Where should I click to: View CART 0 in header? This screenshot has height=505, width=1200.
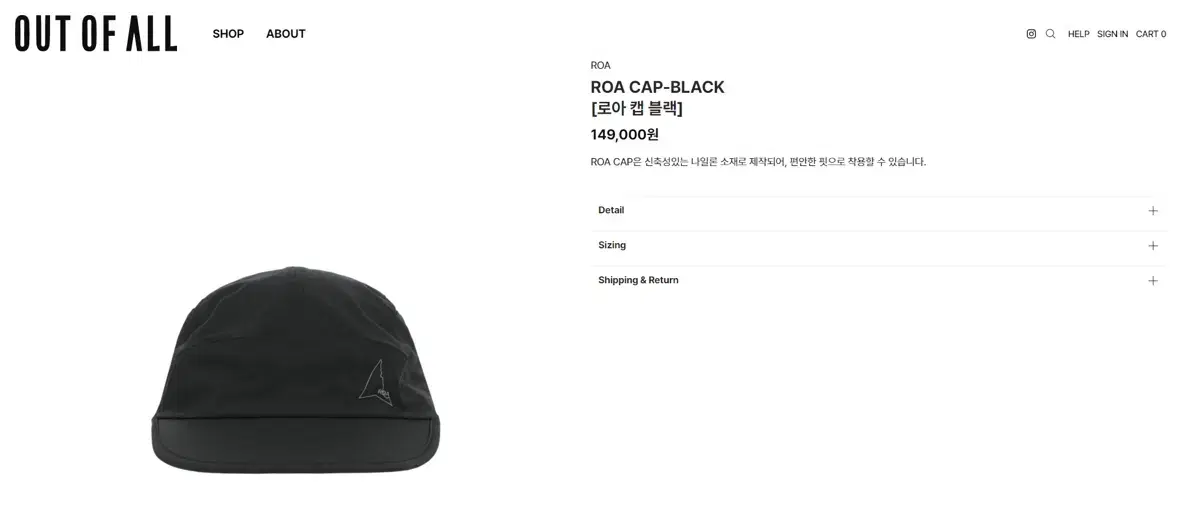tap(1151, 34)
